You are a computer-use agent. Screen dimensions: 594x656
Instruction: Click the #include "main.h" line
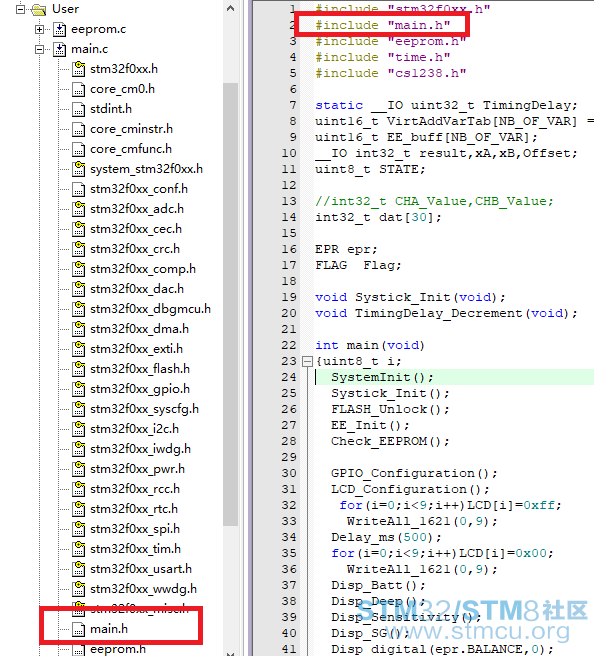382,25
